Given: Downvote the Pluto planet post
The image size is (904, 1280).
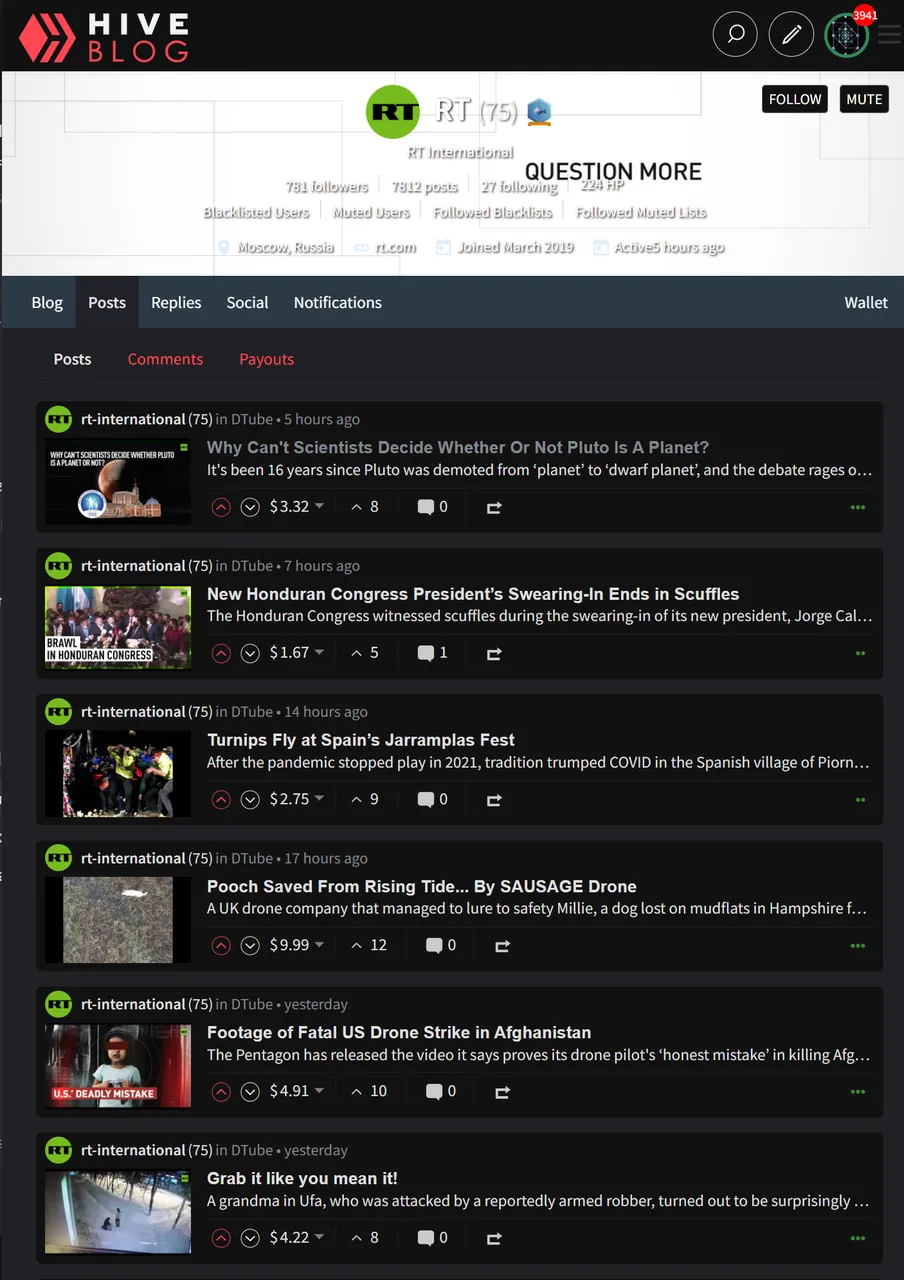Looking at the screenshot, I should click(250, 507).
